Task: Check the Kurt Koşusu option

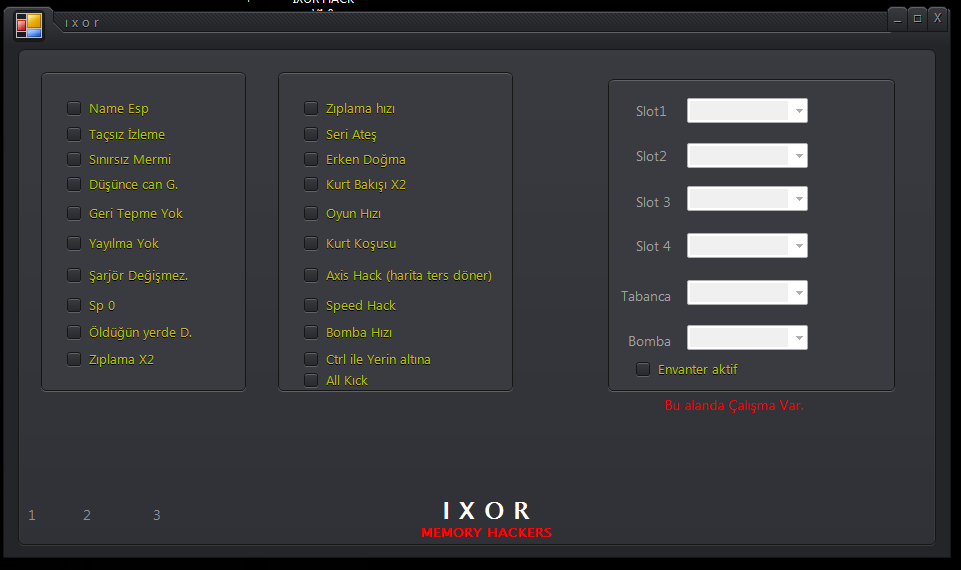Action: (x=311, y=243)
